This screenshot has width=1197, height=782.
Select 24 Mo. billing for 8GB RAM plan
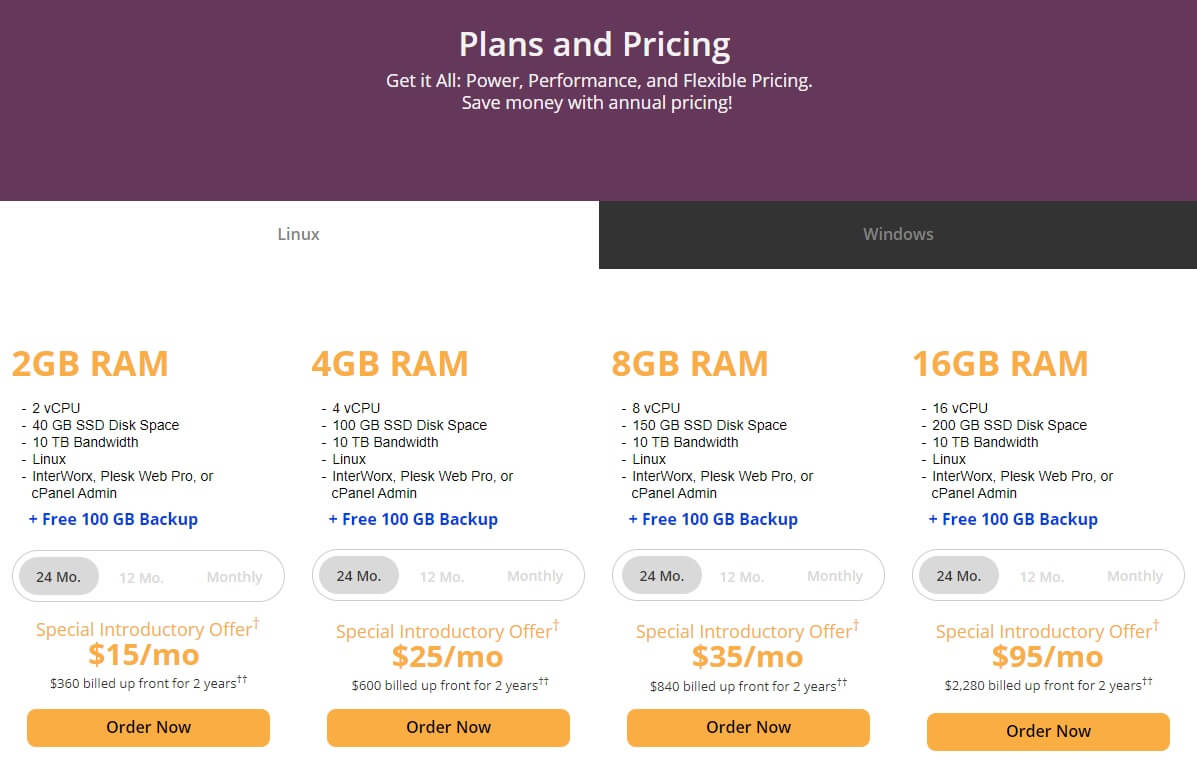661,576
